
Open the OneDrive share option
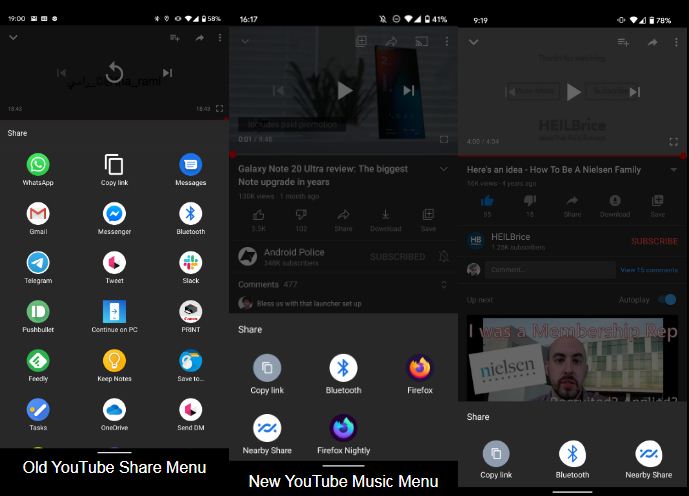coord(114,409)
